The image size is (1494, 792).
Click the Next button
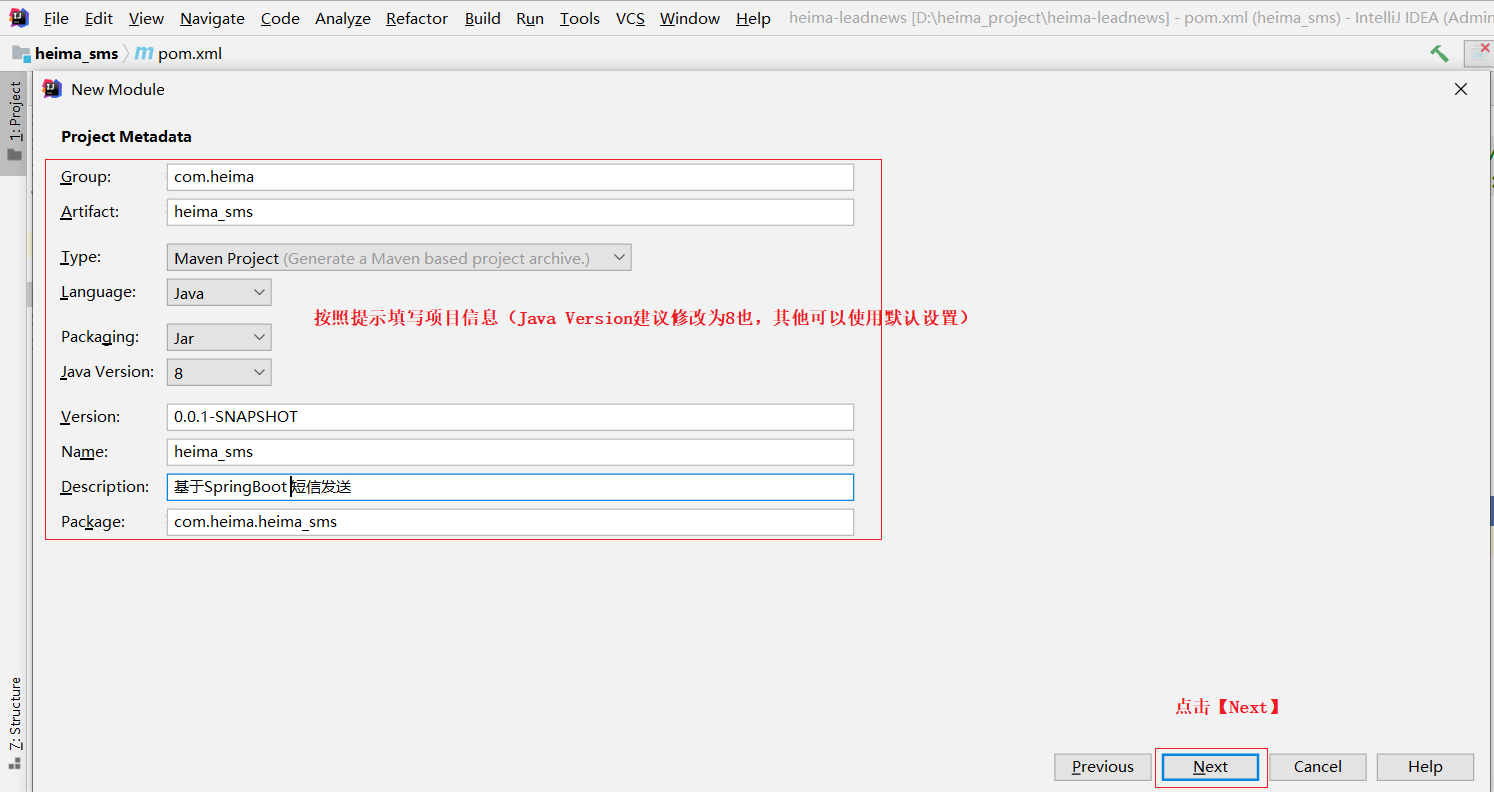coord(1210,767)
